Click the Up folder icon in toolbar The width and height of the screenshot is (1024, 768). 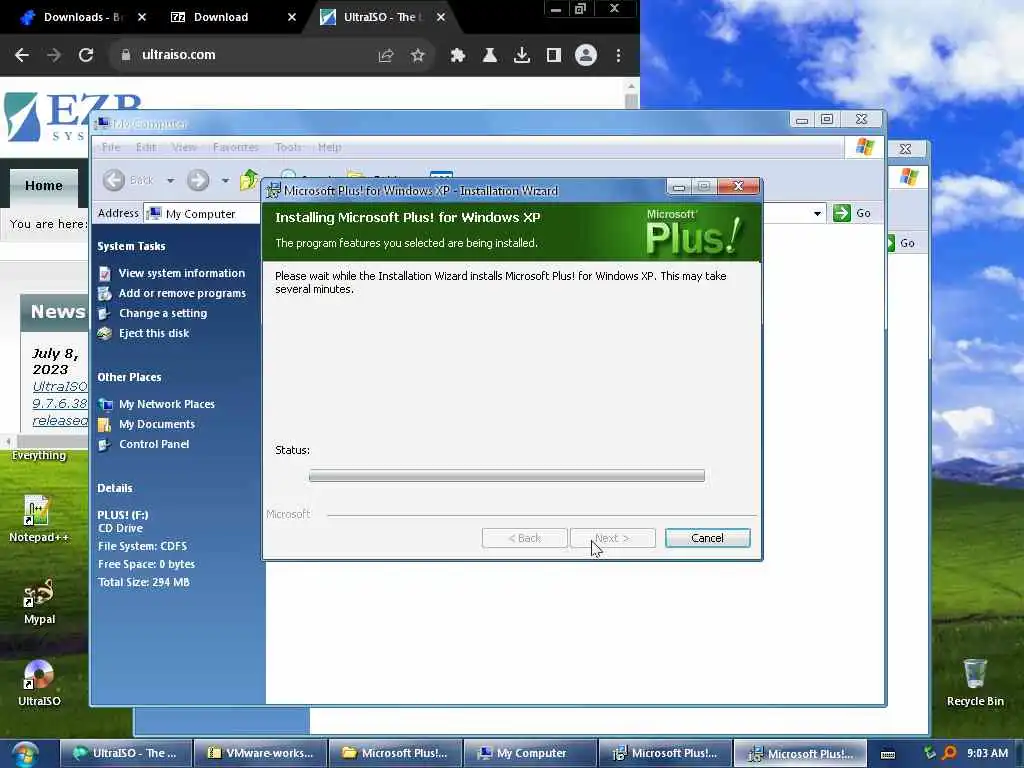[x=249, y=180]
